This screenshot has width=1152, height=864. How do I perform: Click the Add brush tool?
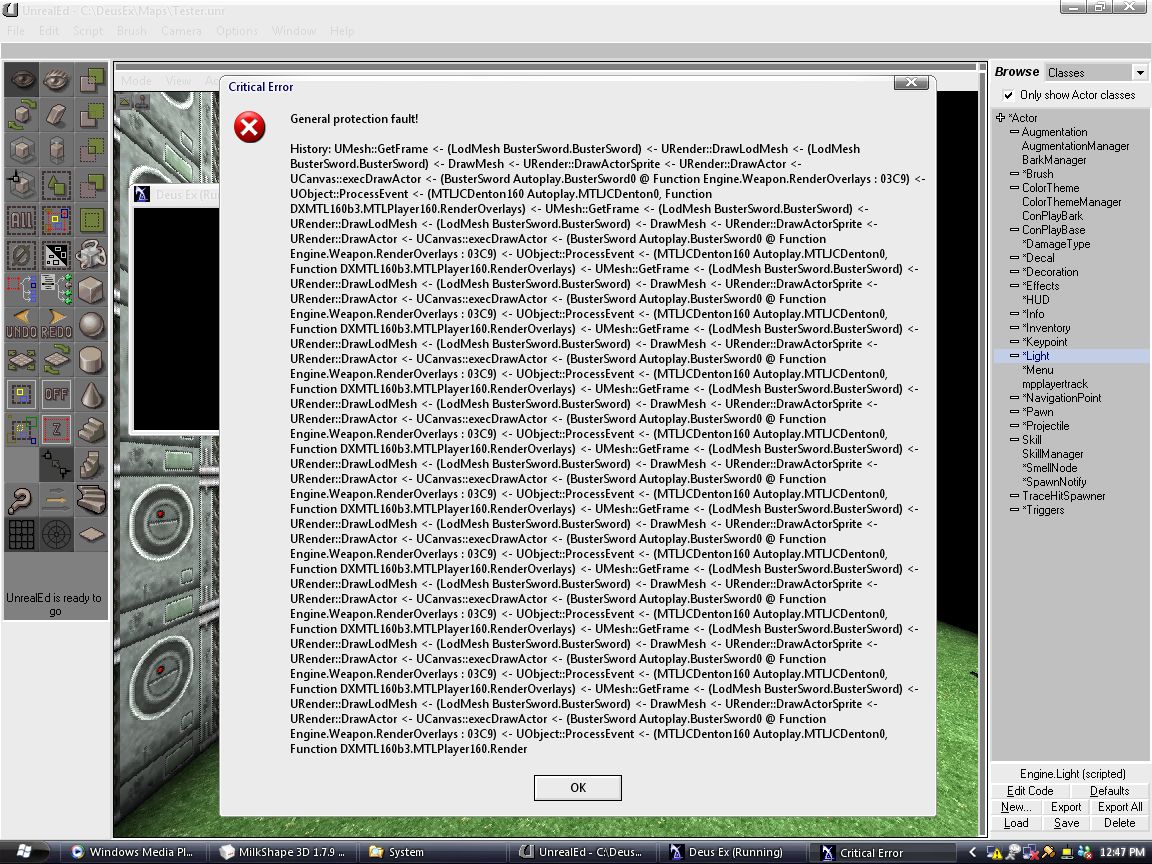pyautogui.click(x=92, y=79)
